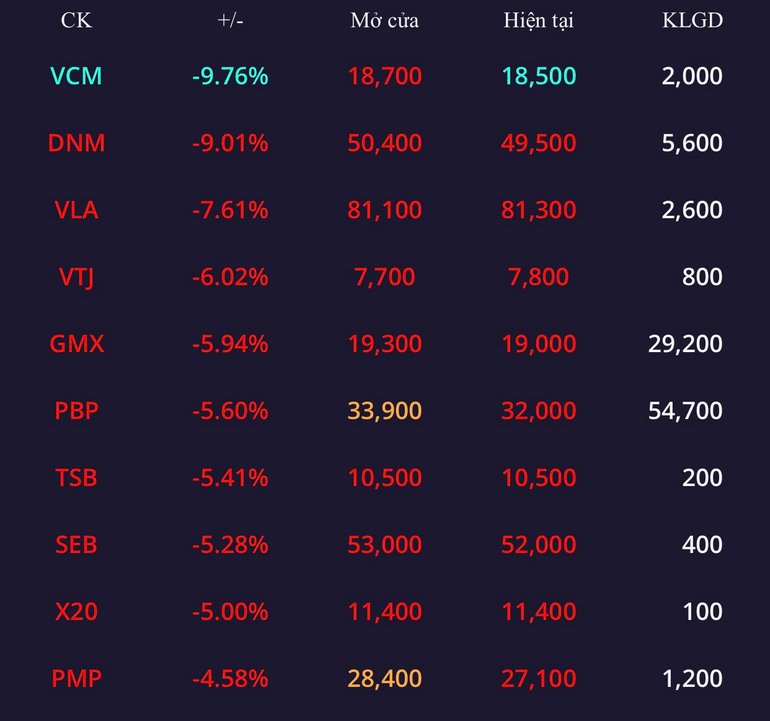Select the GMX ticker
770x721 pixels.
pyautogui.click(x=76, y=344)
